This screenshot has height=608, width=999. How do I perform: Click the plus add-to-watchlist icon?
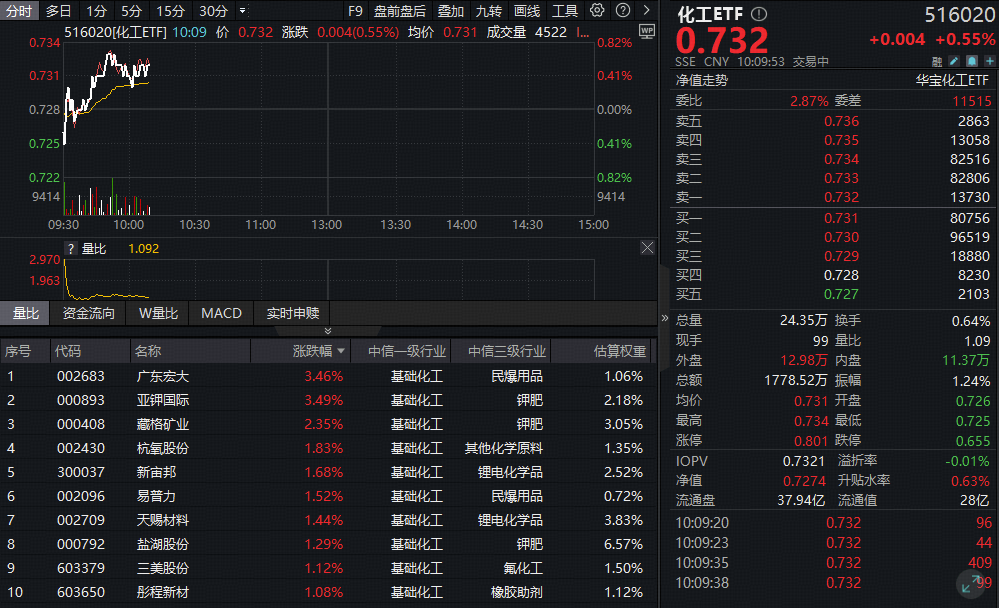point(989,61)
